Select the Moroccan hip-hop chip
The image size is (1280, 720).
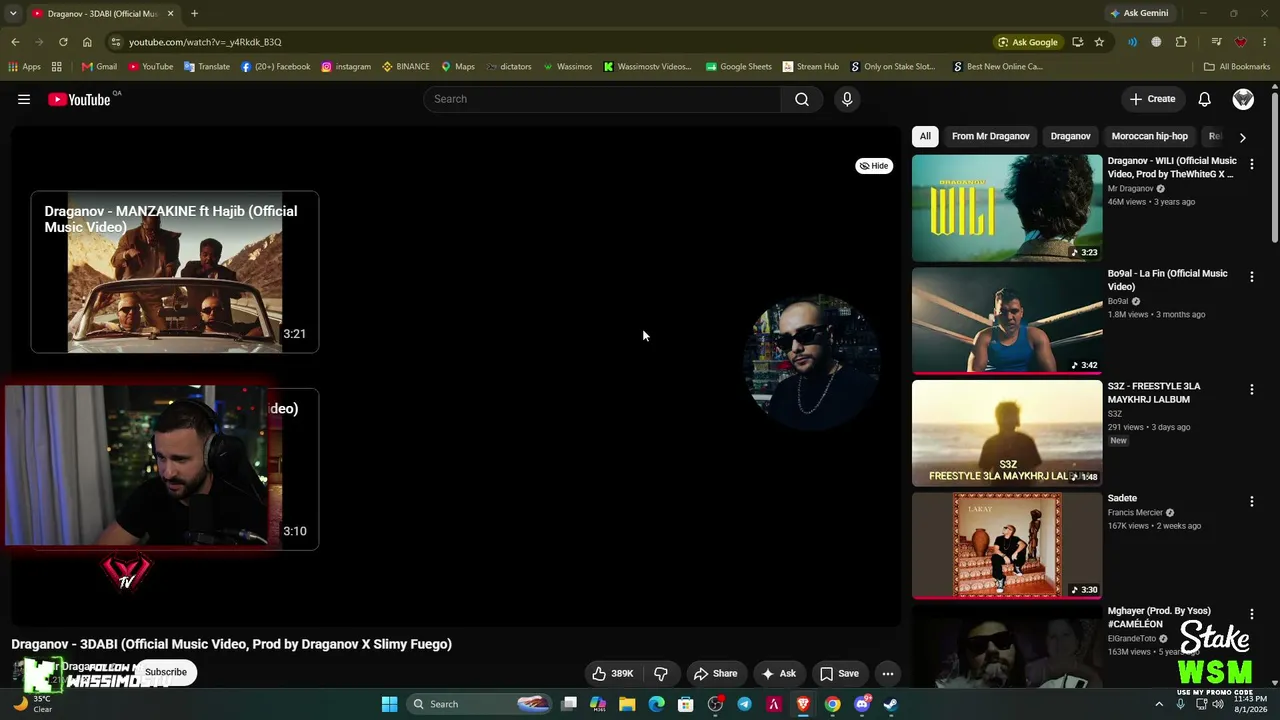coord(1150,136)
